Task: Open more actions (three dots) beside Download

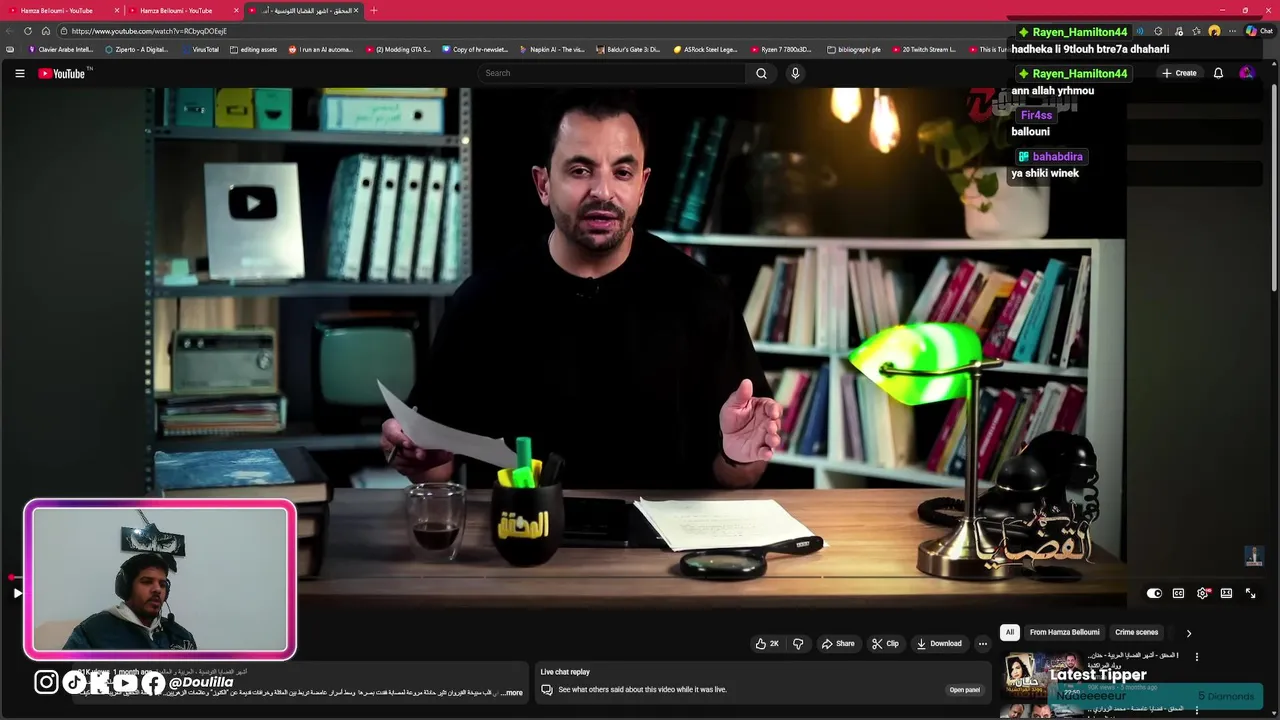Action: 983,644
